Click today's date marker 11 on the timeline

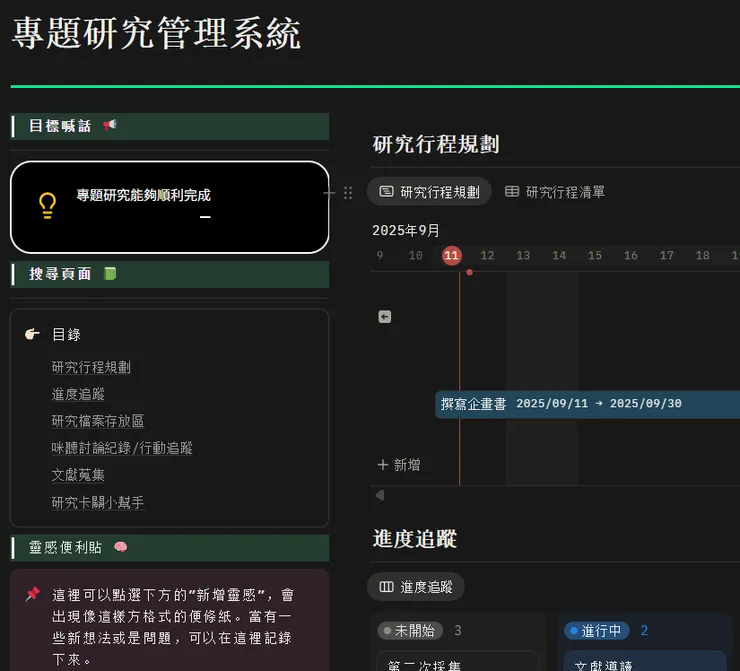coord(452,255)
